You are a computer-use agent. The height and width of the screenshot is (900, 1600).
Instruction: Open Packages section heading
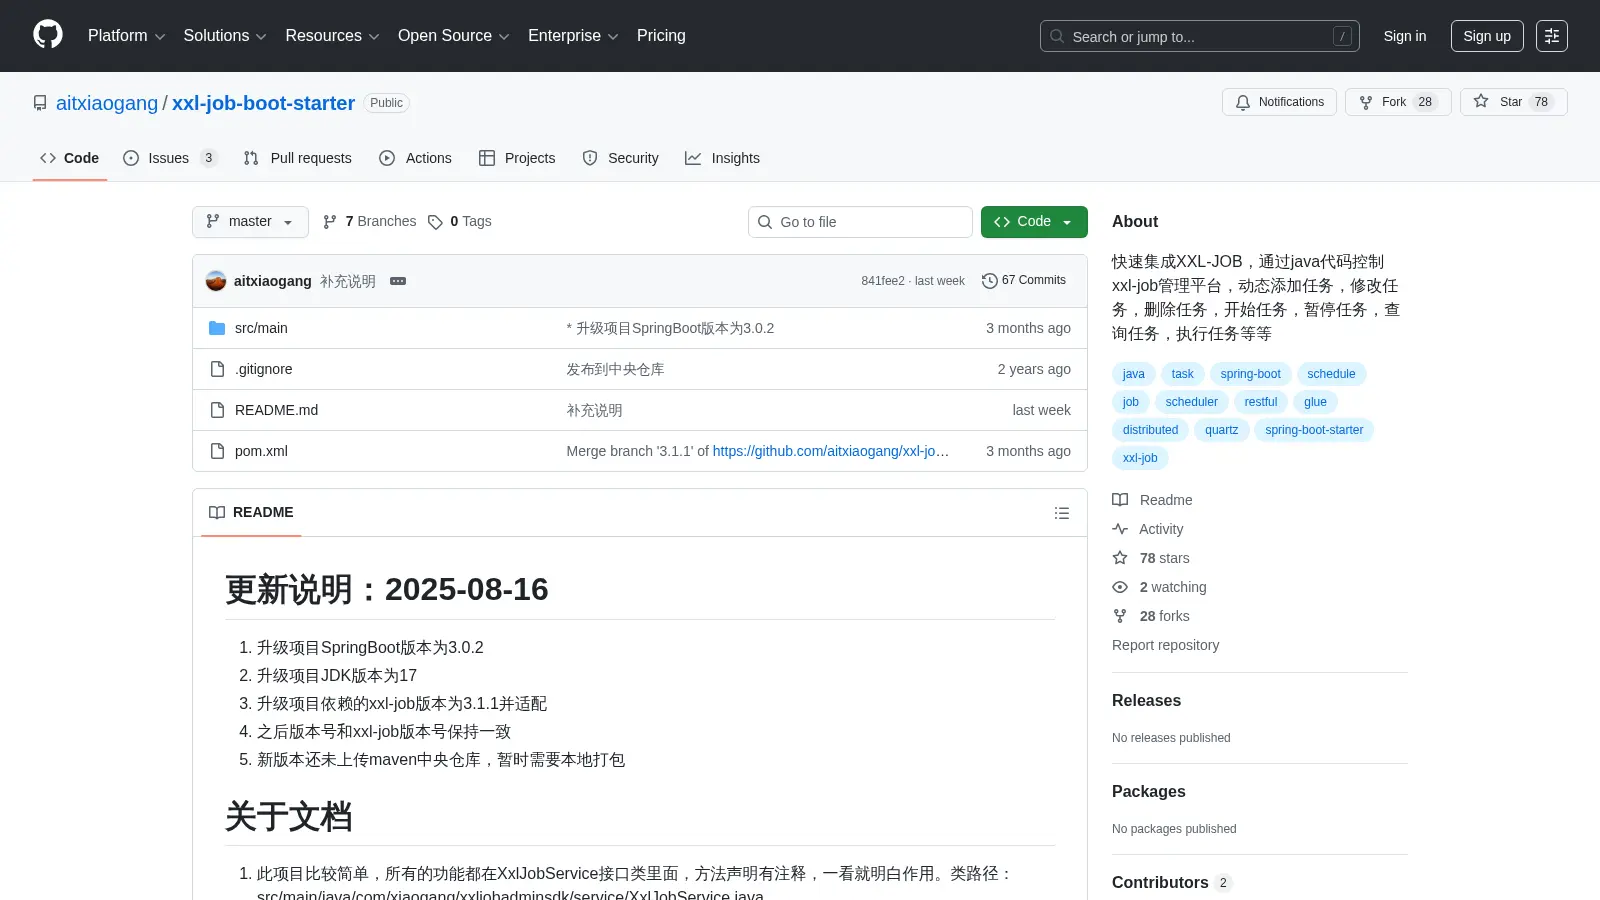(x=1149, y=792)
